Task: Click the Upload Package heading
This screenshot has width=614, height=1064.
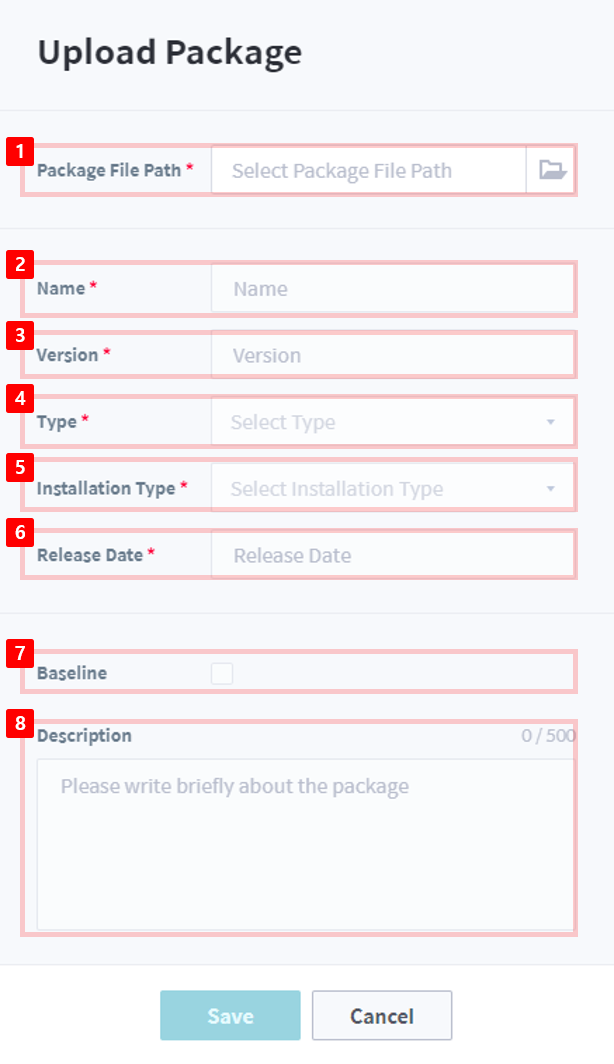Action: point(170,53)
